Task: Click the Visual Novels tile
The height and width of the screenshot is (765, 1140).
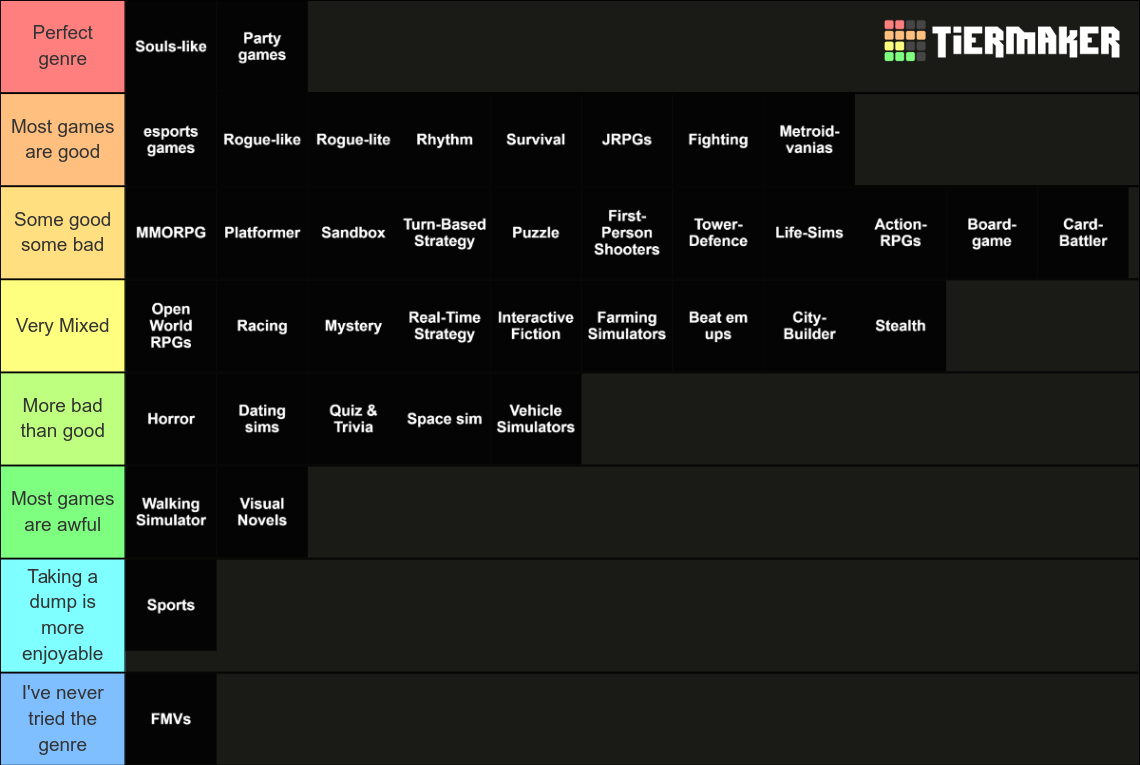Action: [x=262, y=511]
